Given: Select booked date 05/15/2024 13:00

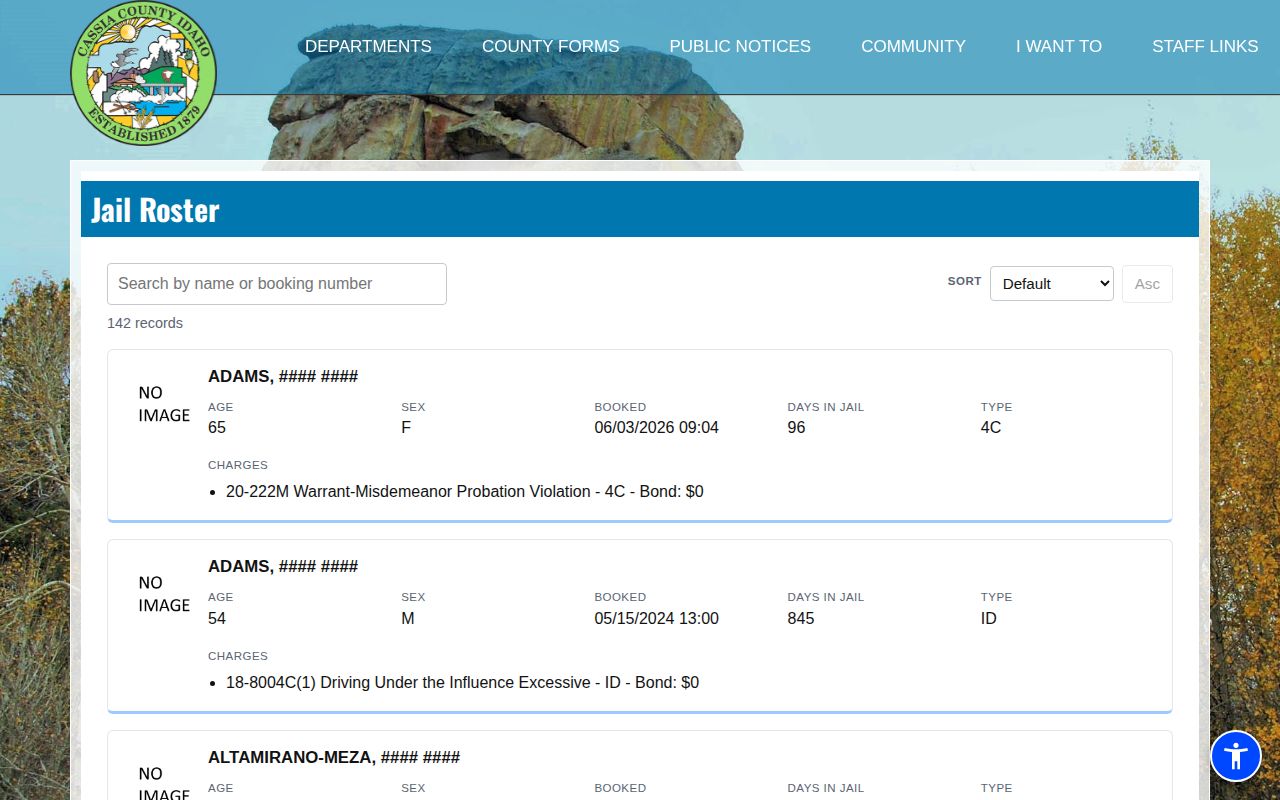Looking at the screenshot, I should coord(656,619).
